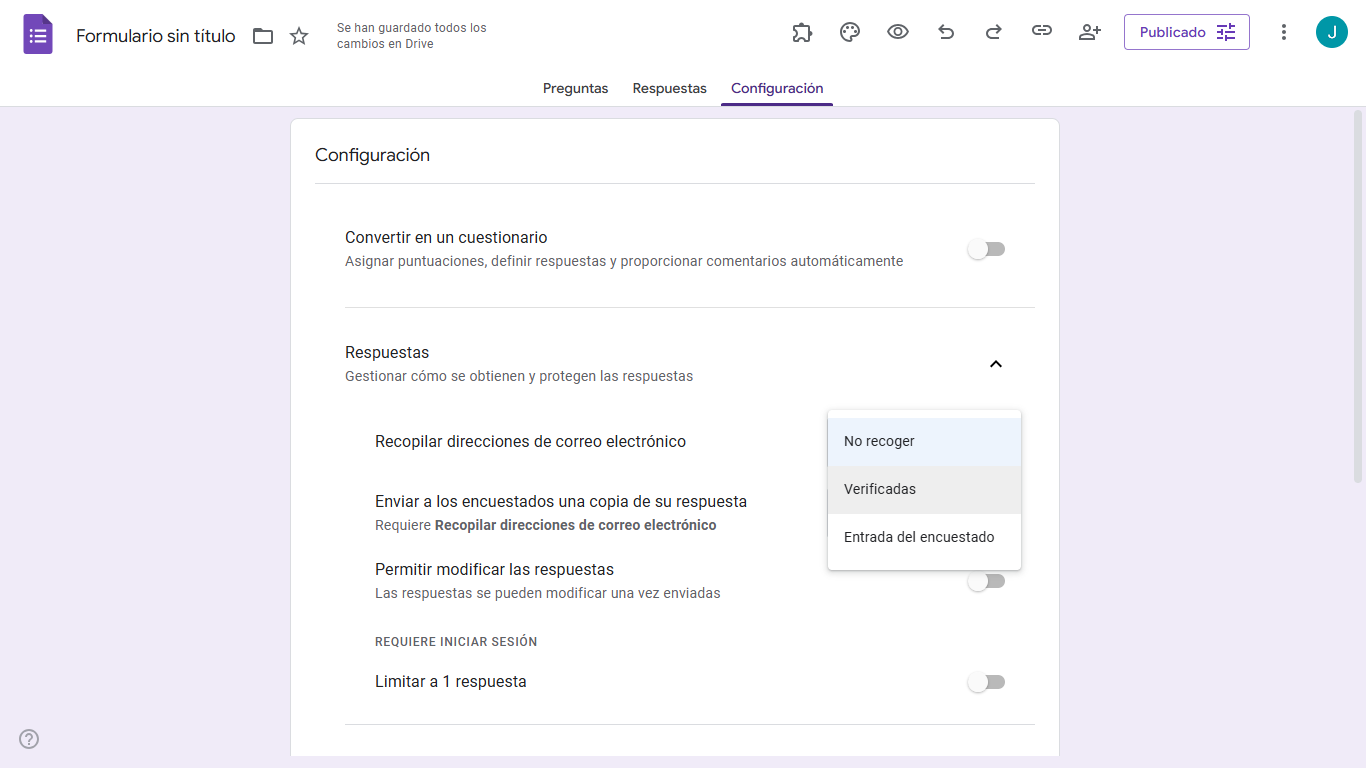Choose No recoger option
Image resolution: width=1366 pixels, height=768 pixels.
click(924, 441)
